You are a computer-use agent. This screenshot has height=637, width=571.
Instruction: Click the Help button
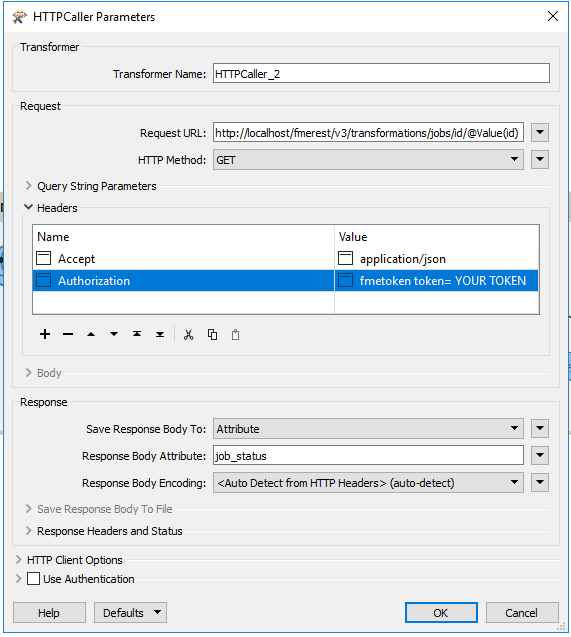tap(49, 612)
